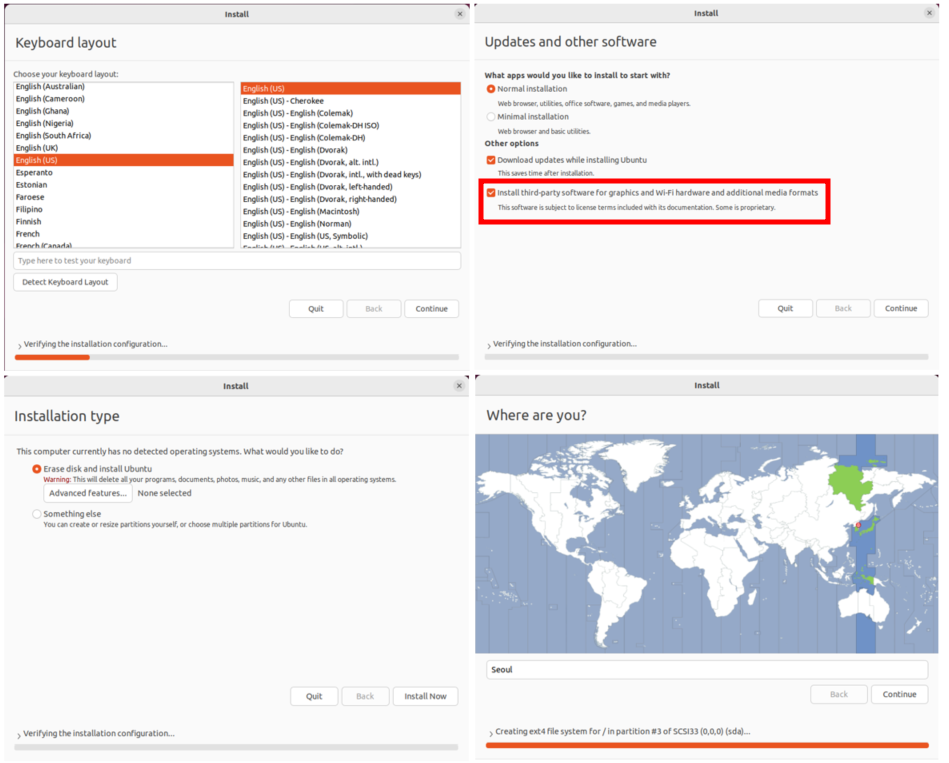Click Back in Updates and other software

843,308
